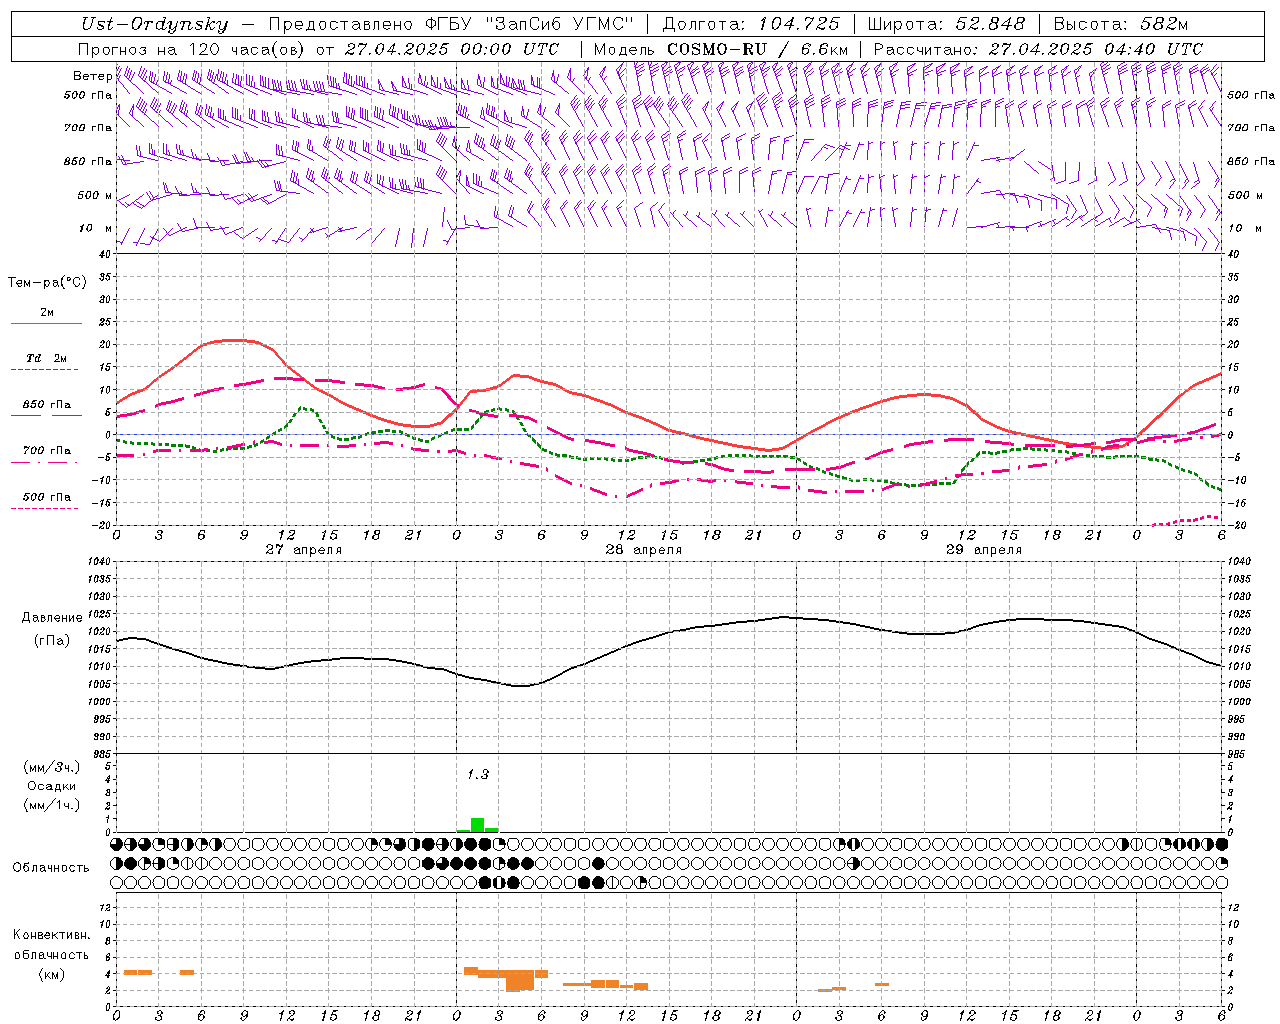Click the '28 апреля' date label

tap(644, 550)
